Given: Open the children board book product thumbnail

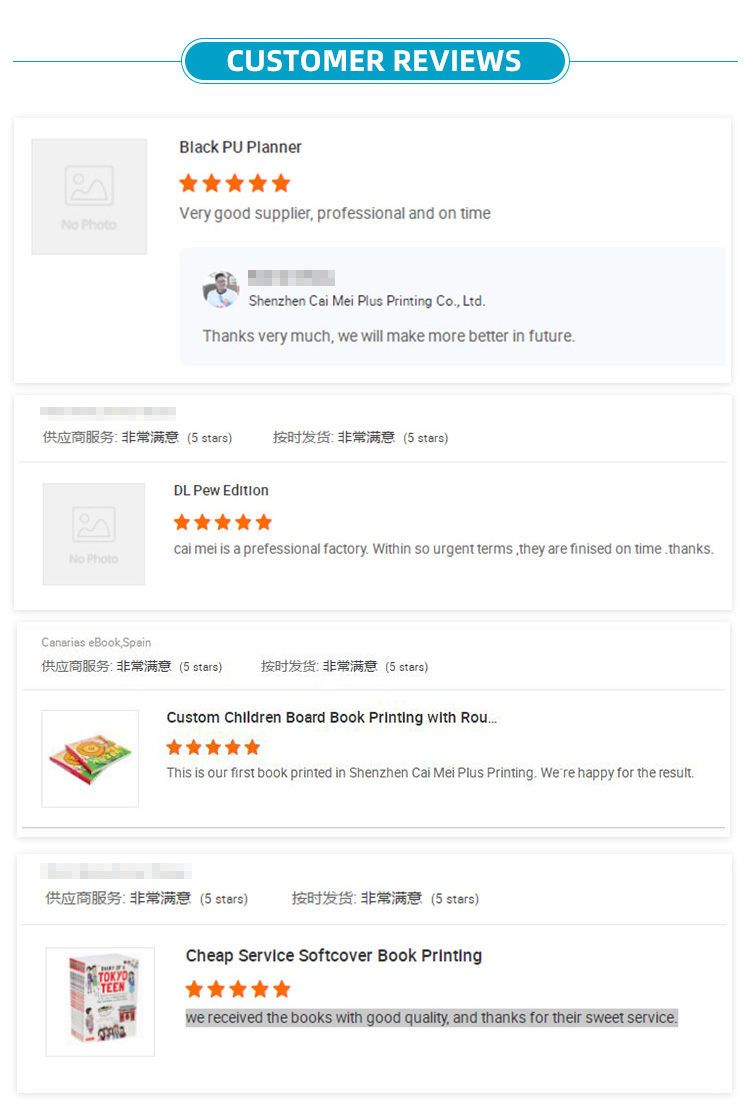Looking at the screenshot, I should [90, 759].
